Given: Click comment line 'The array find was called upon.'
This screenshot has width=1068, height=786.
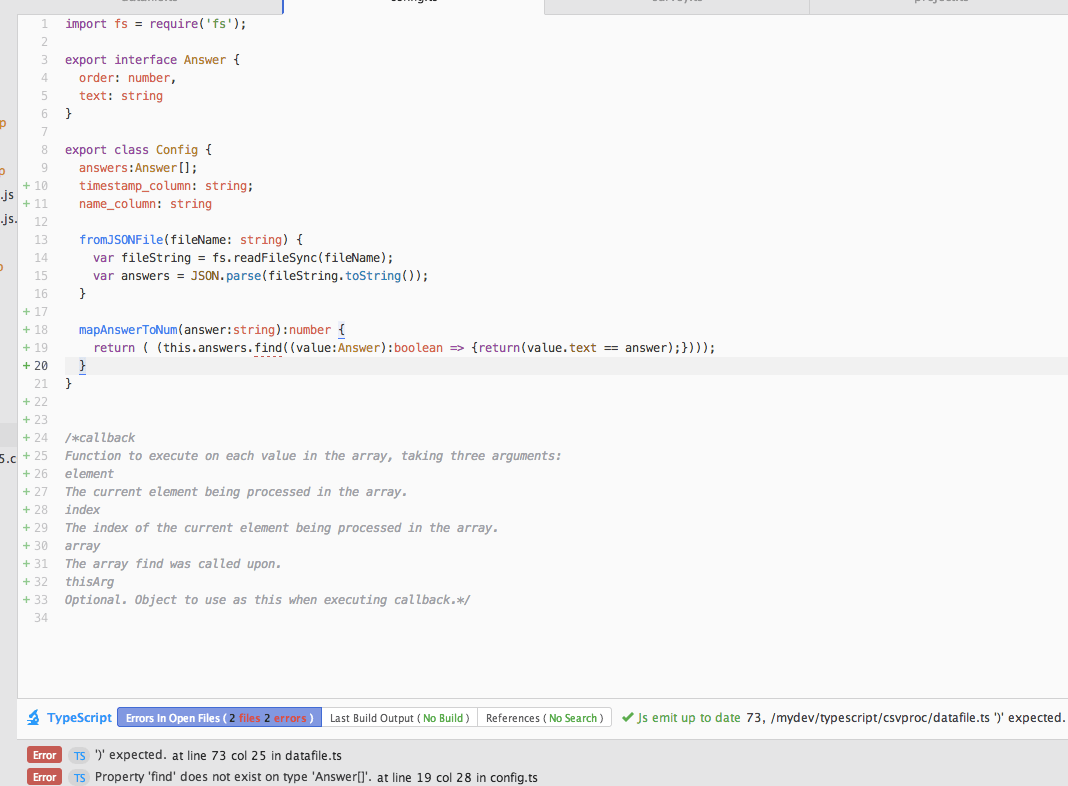Looking at the screenshot, I should tap(173, 564).
